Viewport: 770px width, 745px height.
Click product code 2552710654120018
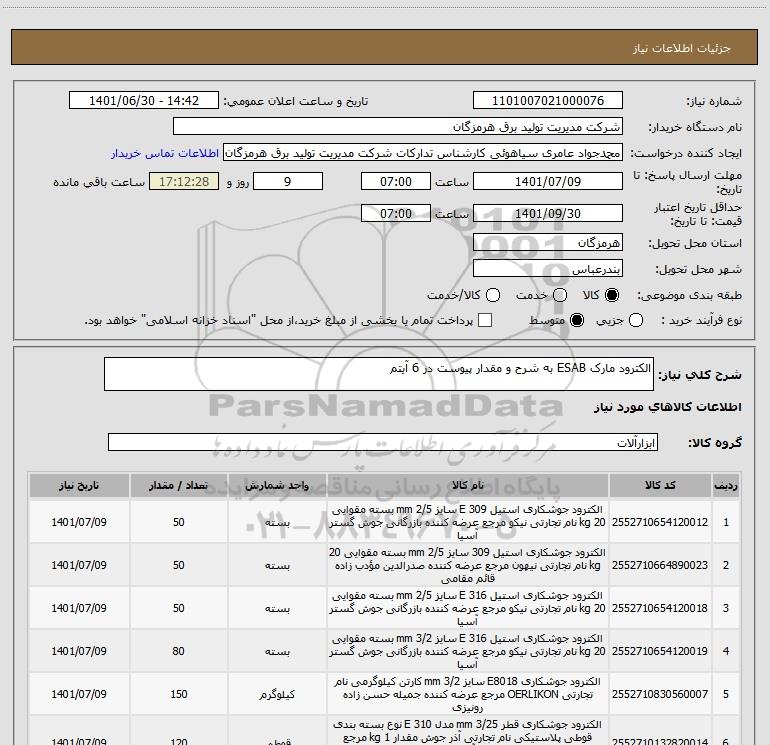[660, 608]
